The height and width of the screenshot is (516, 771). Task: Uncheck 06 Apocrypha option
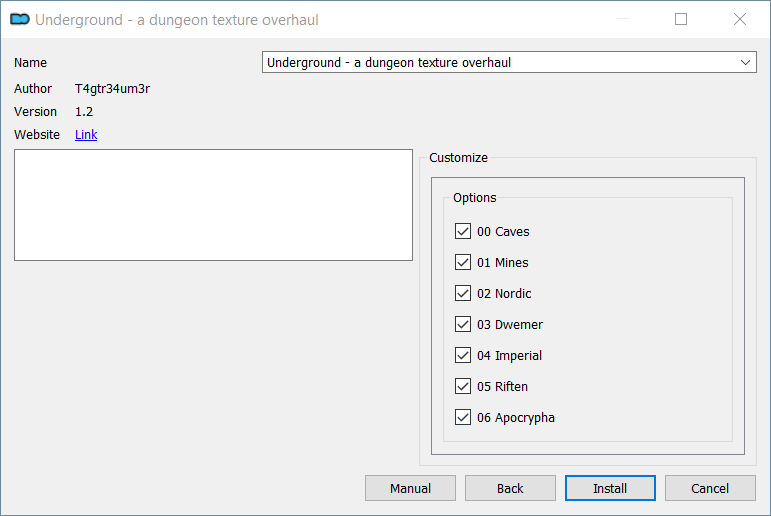tap(463, 417)
